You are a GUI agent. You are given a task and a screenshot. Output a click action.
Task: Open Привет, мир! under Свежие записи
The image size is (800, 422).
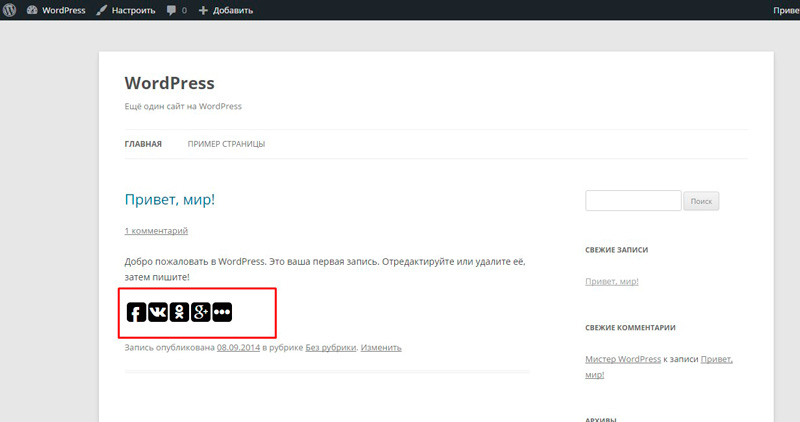pos(612,282)
